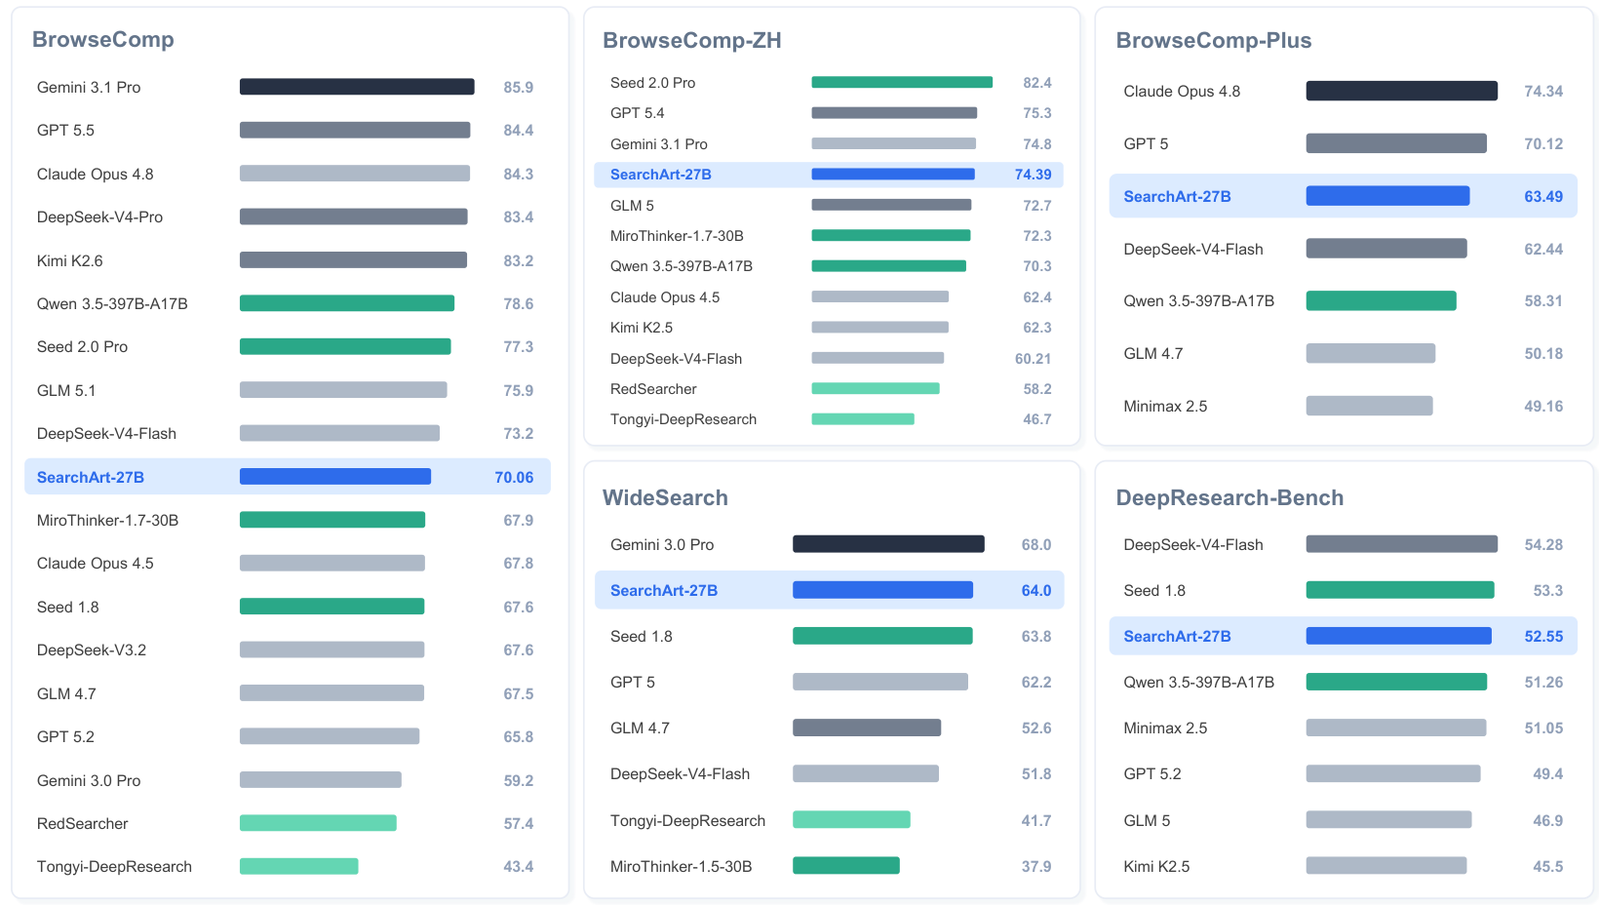Select "Minimax 2.5" label in BrowseComp-Plus panel
This screenshot has height=905, width=1600.
1165,406
